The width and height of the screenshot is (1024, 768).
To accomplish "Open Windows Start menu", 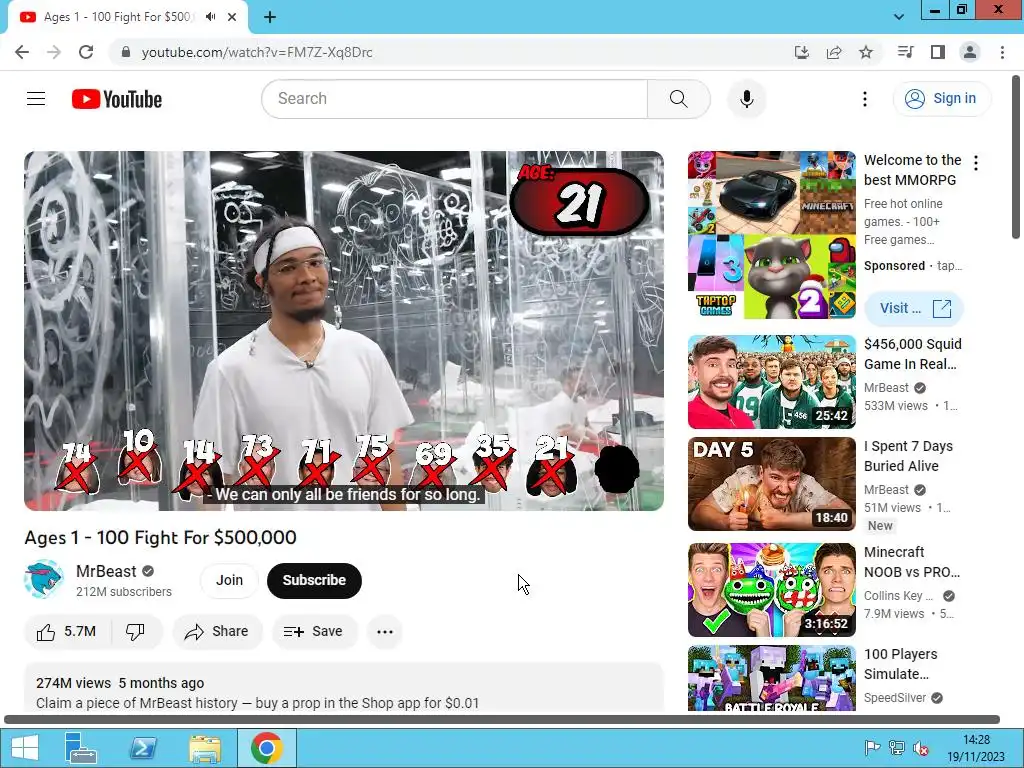I will coord(25,748).
